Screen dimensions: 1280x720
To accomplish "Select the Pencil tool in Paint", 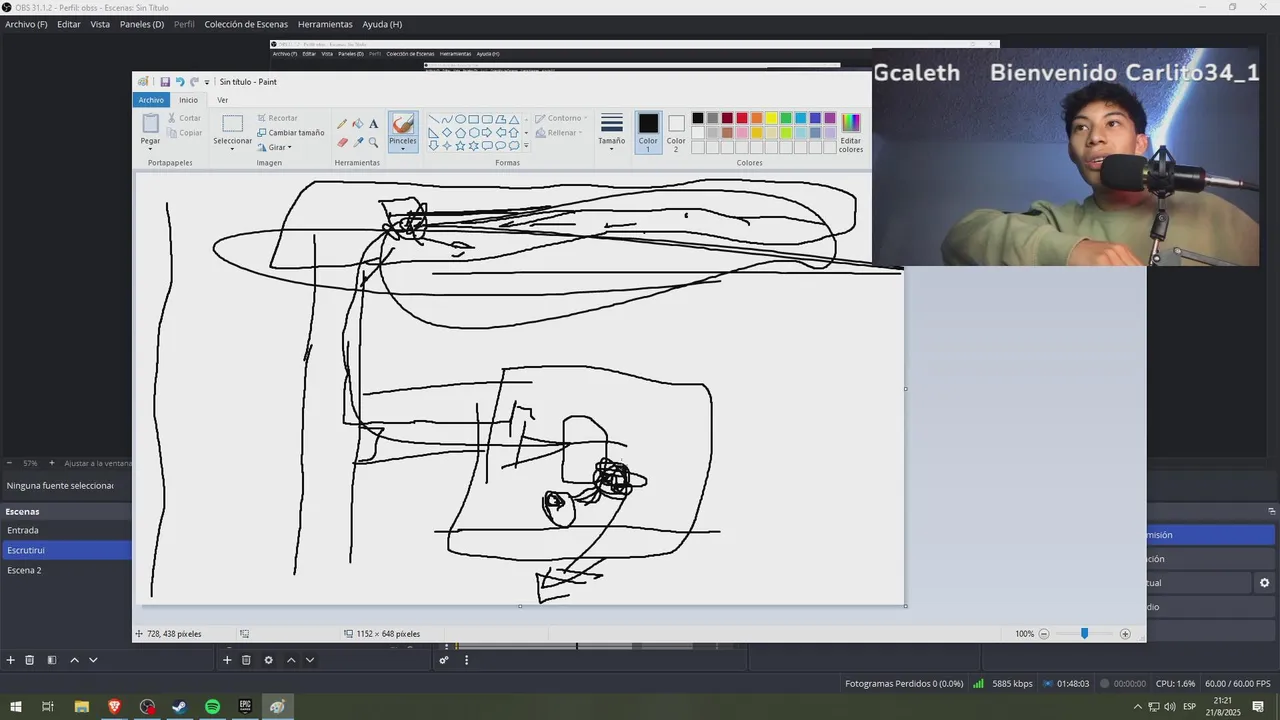I will click(x=342, y=124).
